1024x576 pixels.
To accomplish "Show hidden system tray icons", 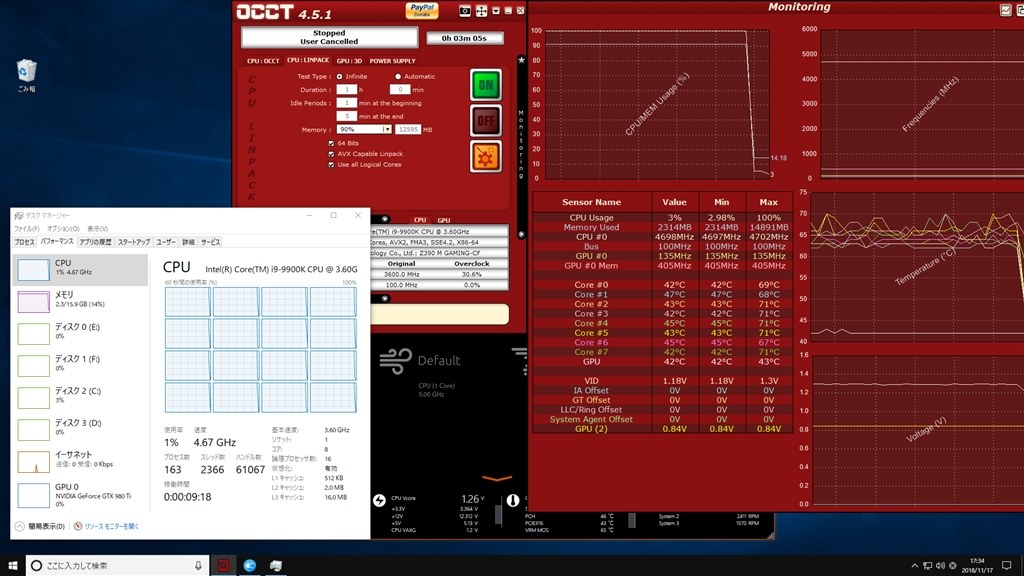I will (914, 566).
